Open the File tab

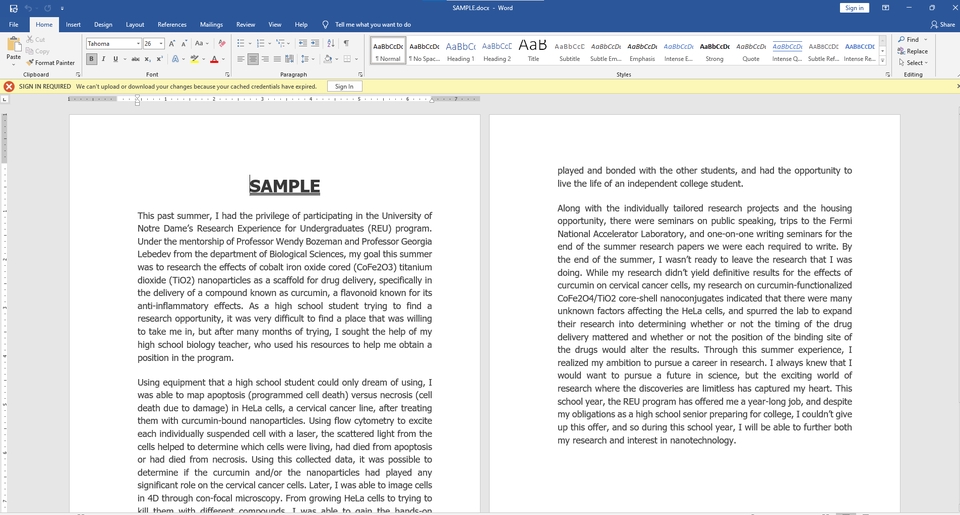pyautogui.click(x=13, y=24)
